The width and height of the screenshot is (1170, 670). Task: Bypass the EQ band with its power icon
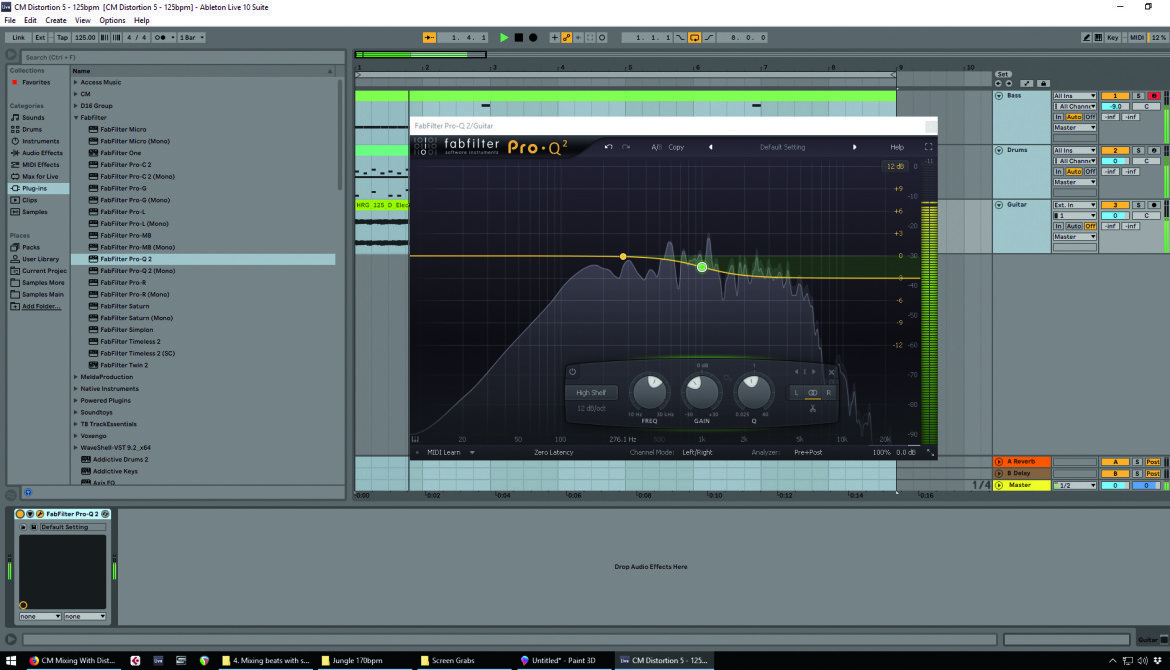click(572, 372)
